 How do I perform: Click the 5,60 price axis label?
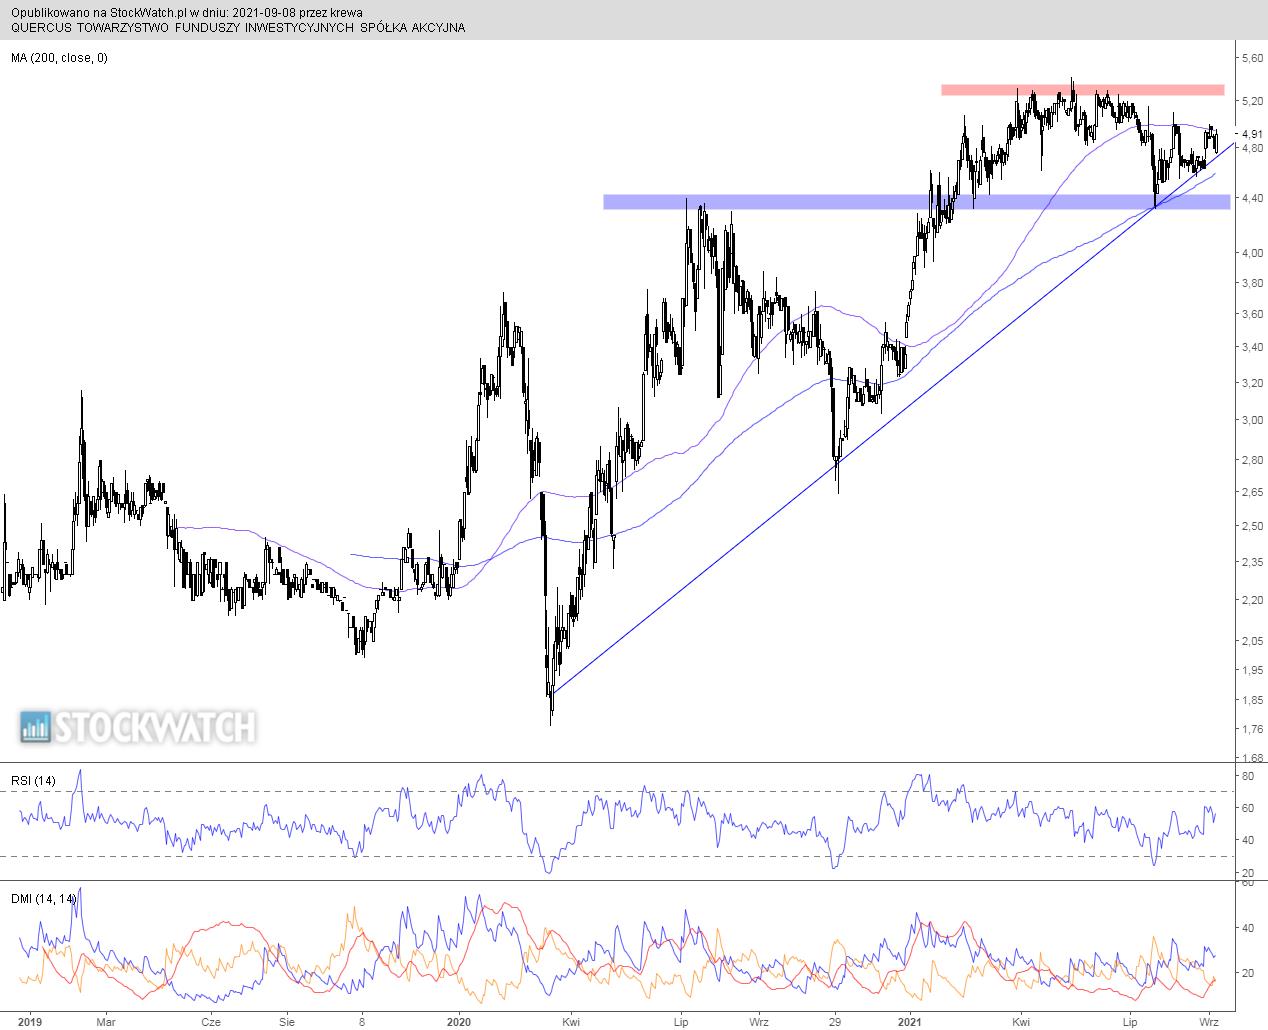[1250, 58]
